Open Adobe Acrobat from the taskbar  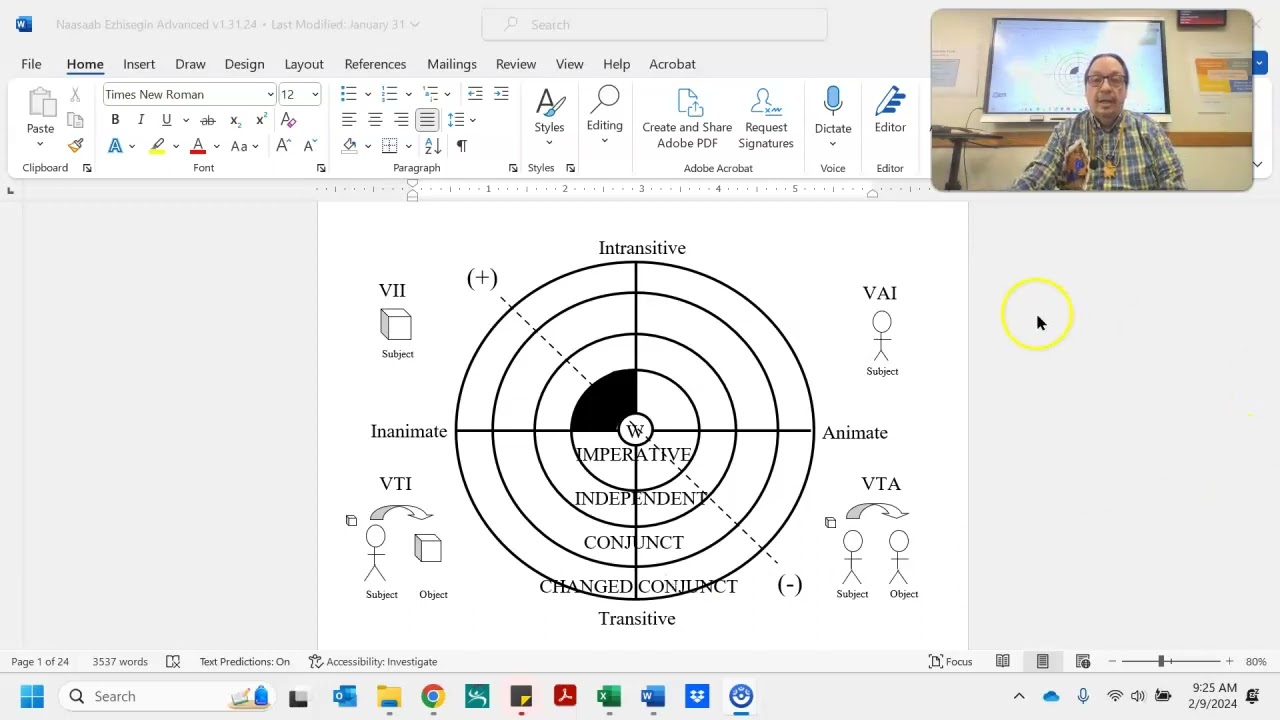pos(565,696)
